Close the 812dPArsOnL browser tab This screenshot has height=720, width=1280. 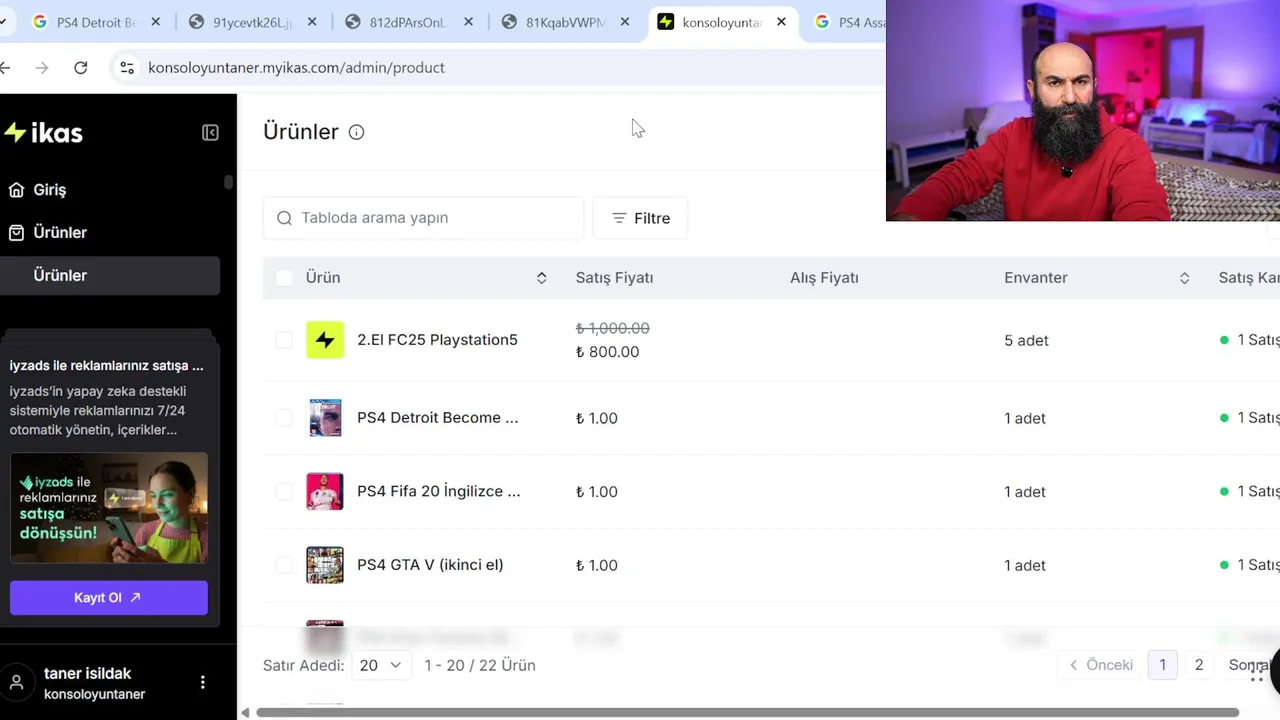point(468,22)
